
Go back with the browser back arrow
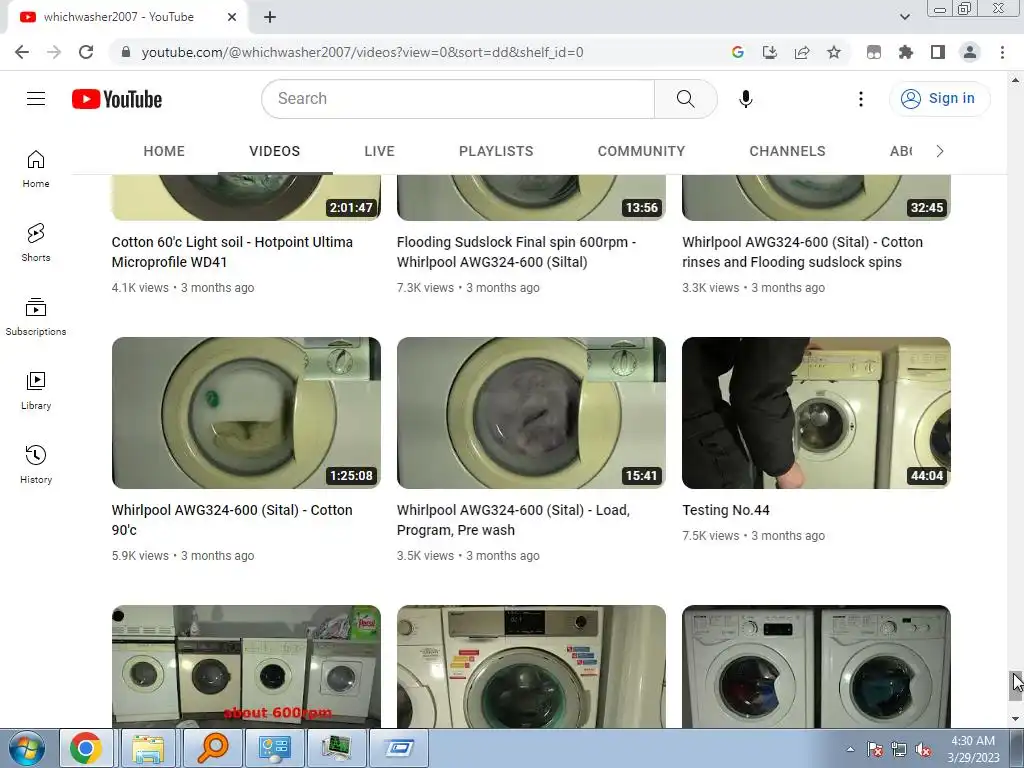[x=22, y=52]
